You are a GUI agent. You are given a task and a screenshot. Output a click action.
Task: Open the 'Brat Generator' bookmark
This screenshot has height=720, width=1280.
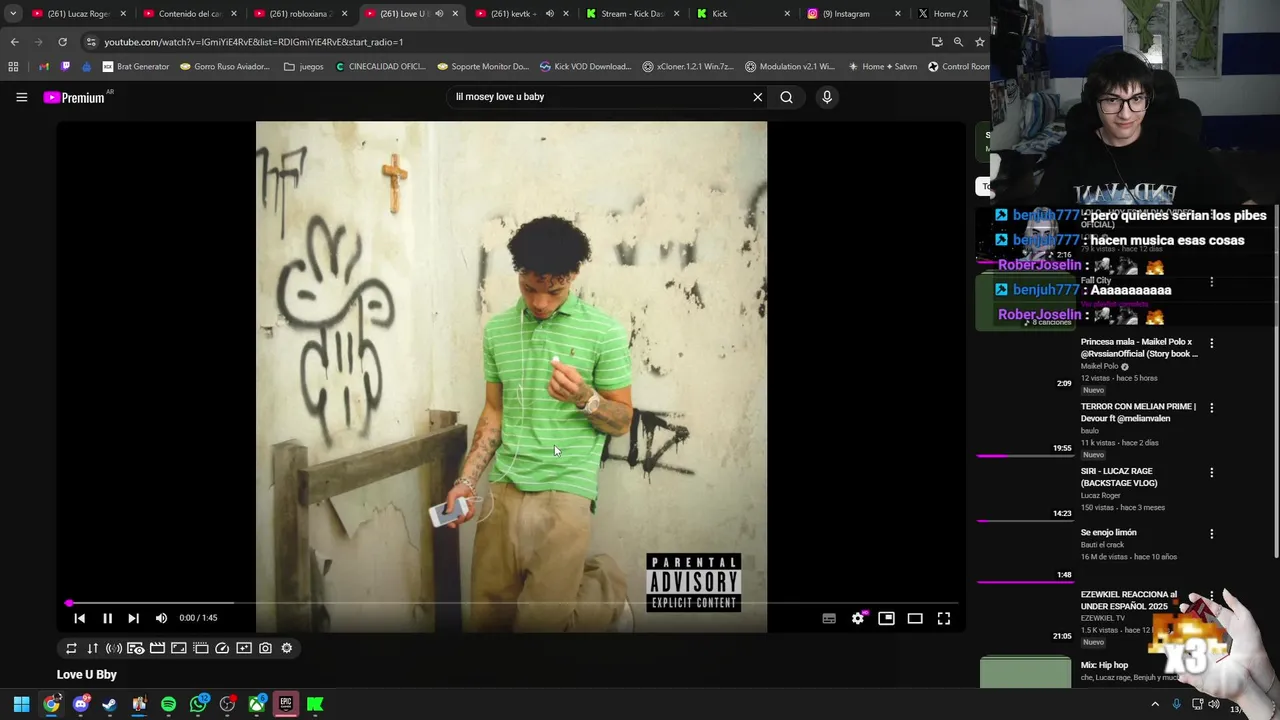click(x=136, y=67)
